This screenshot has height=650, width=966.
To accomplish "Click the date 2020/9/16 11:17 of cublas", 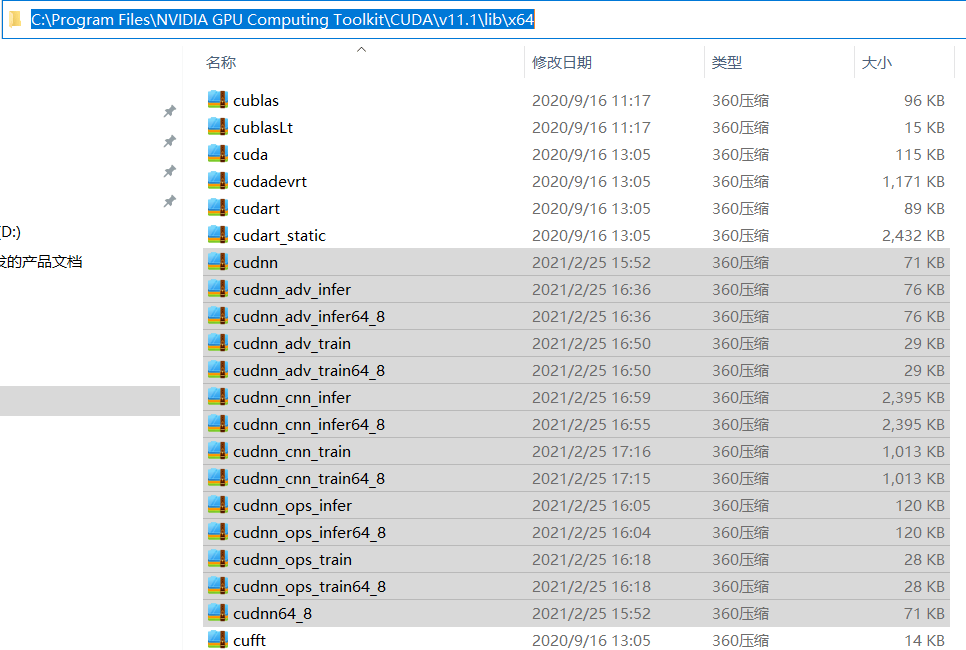I will tap(591, 100).
